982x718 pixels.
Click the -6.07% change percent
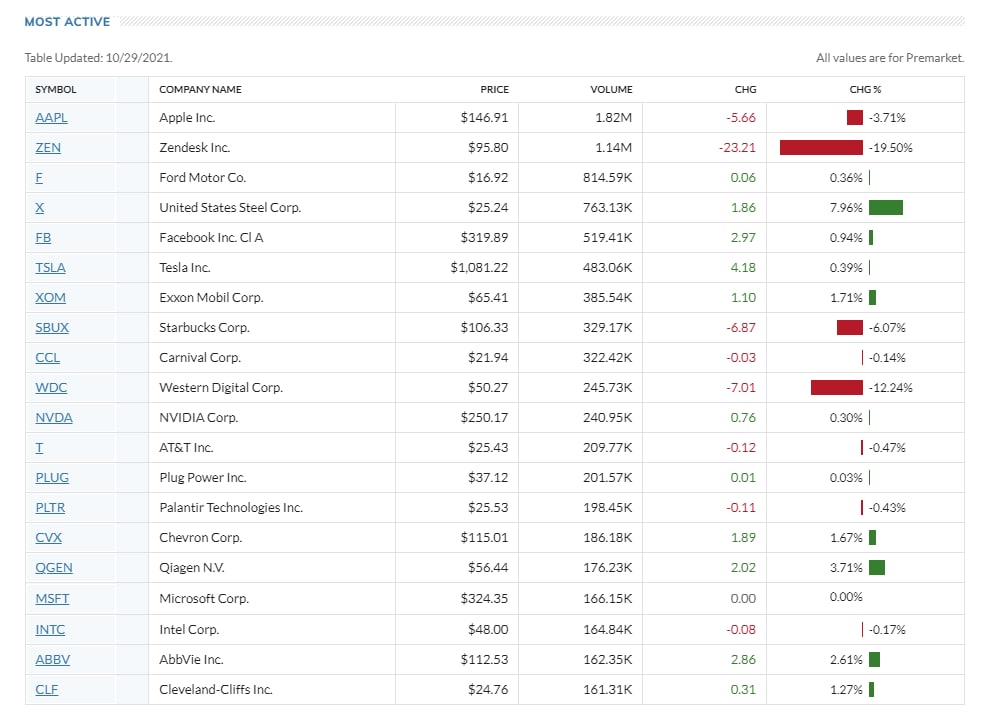(x=887, y=328)
